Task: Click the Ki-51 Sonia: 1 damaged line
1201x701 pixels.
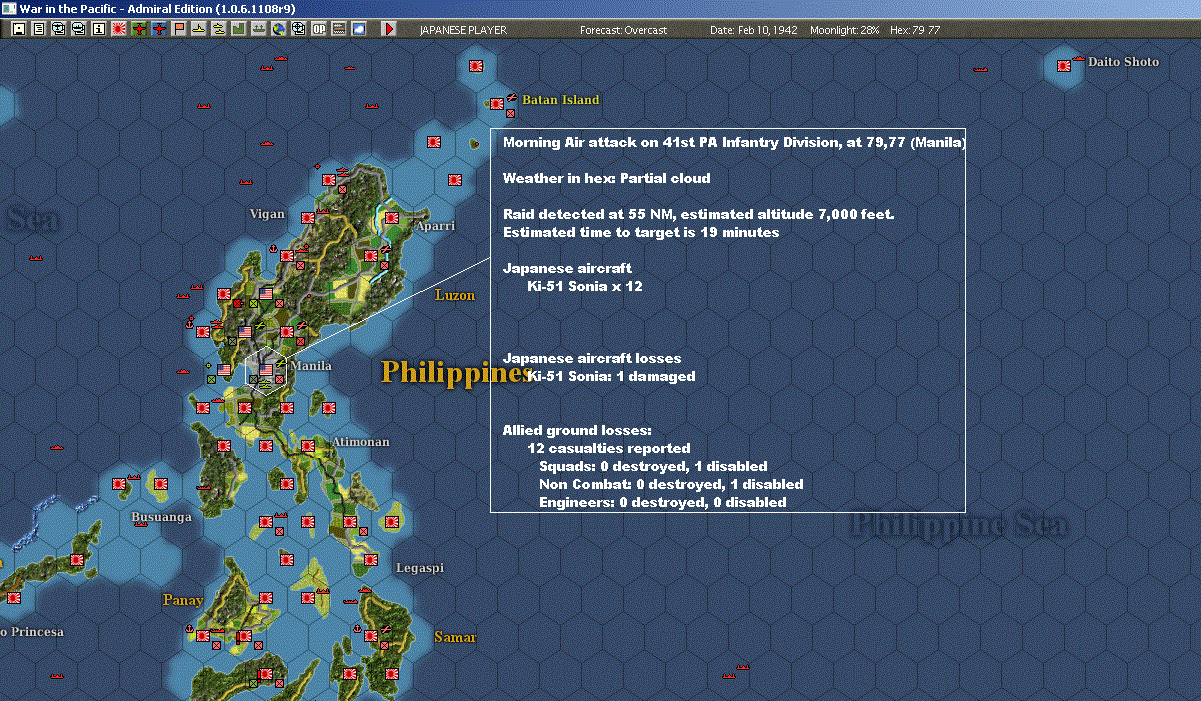Action: click(x=611, y=376)
